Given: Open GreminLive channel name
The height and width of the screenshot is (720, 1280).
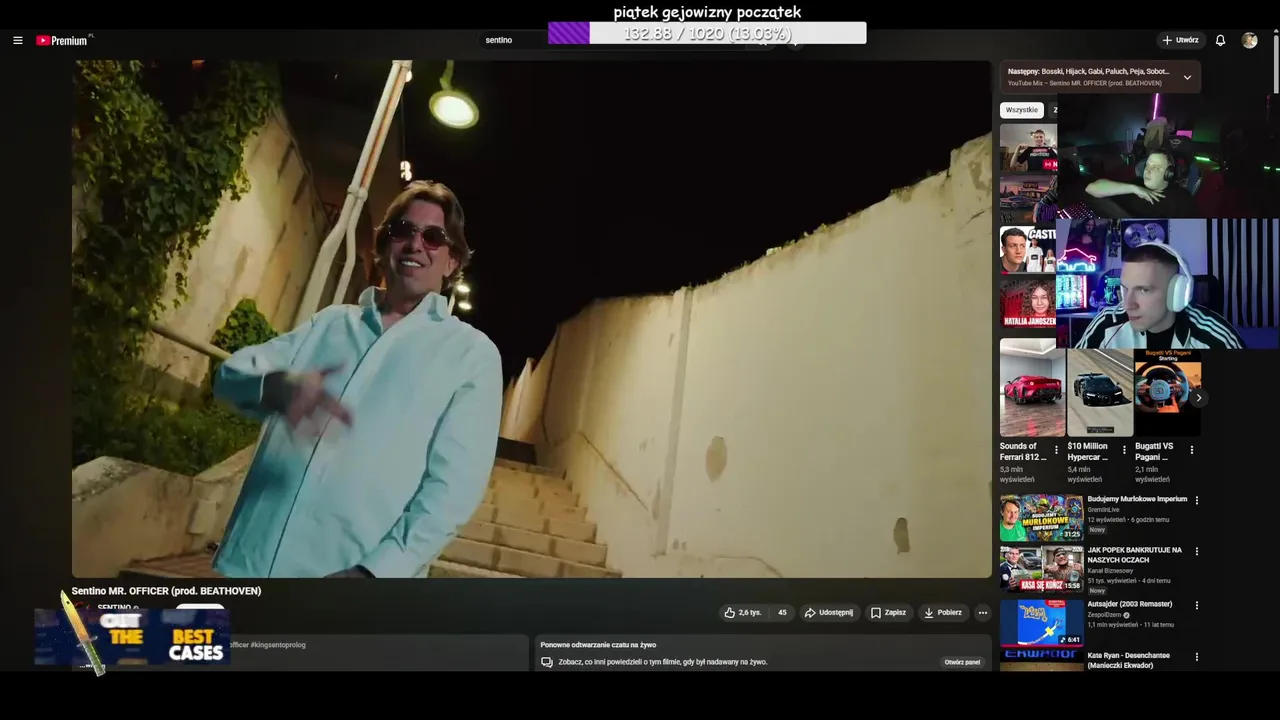Looking at the screenshot, I should 1103,510.
